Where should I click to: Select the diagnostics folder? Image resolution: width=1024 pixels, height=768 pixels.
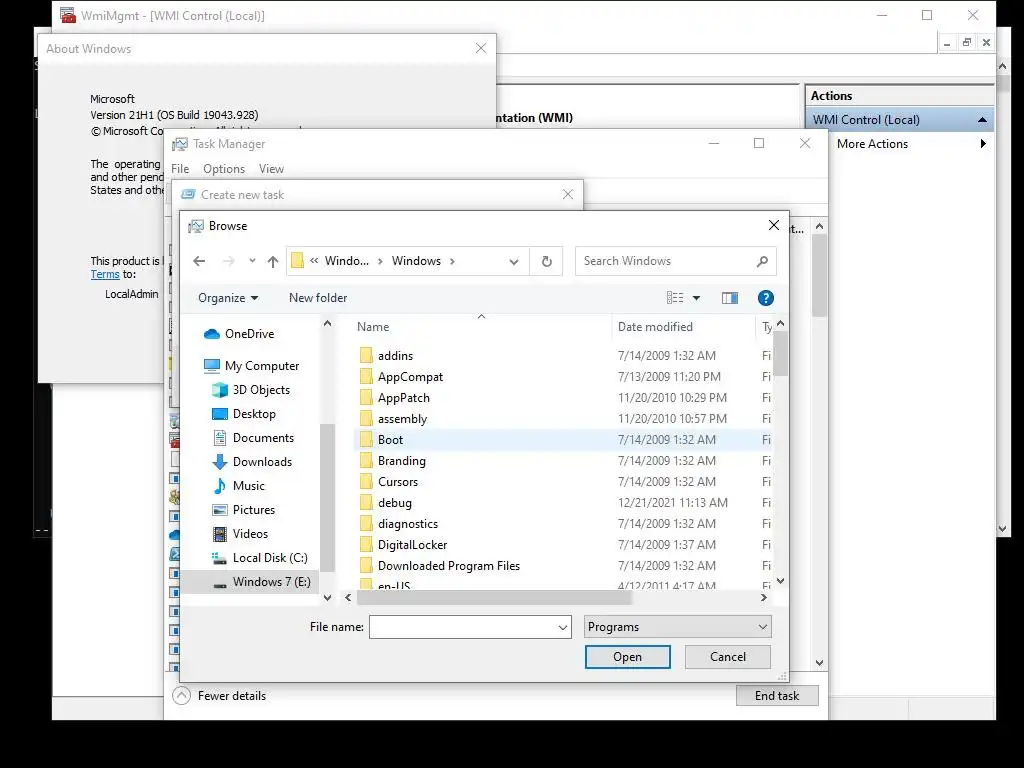[408, 524]
